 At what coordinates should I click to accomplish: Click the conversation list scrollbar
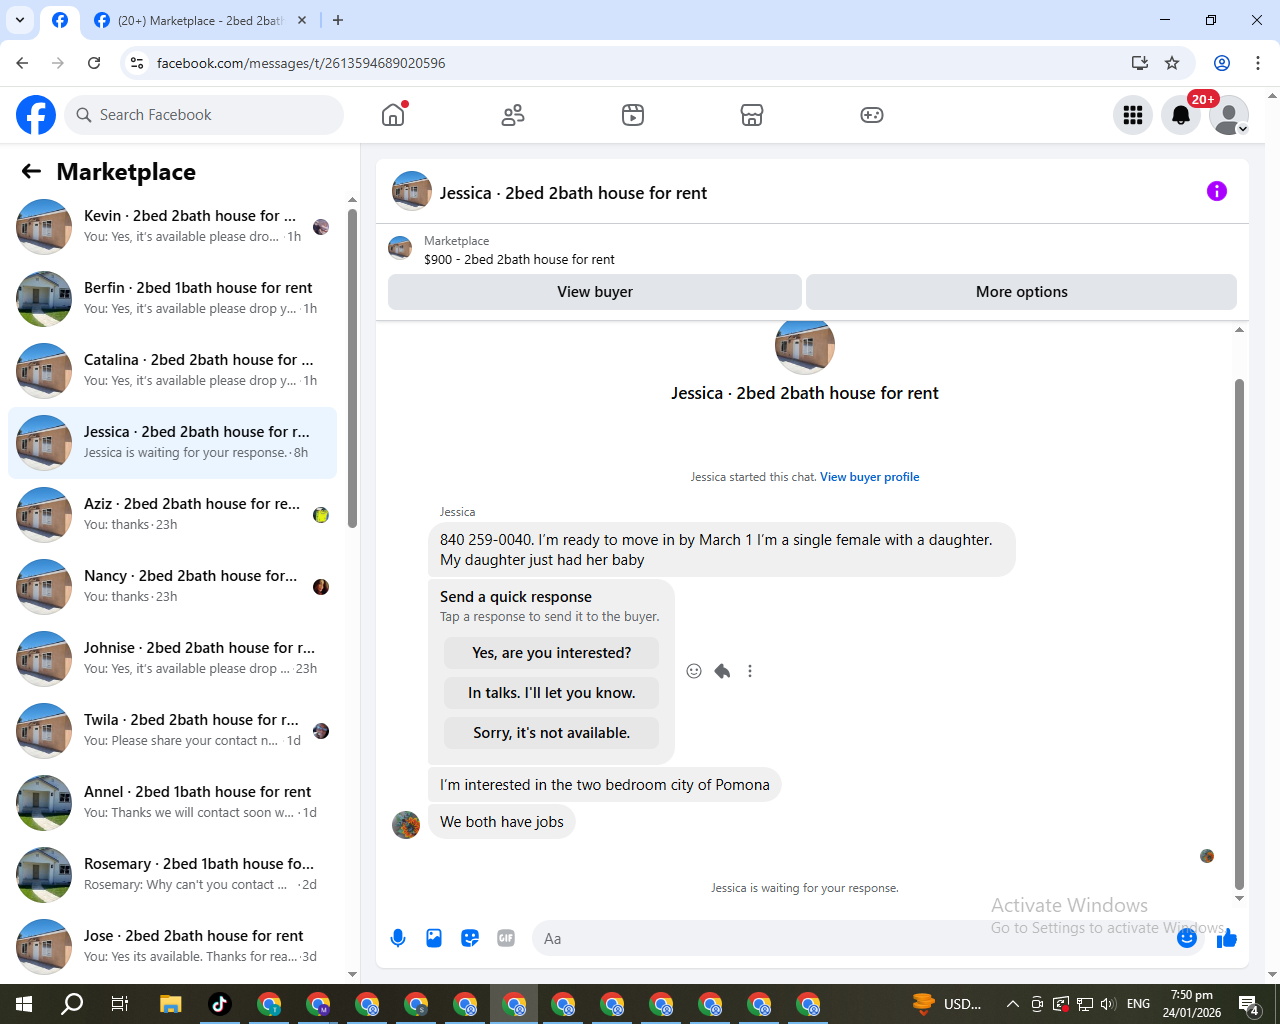(352, 368)
